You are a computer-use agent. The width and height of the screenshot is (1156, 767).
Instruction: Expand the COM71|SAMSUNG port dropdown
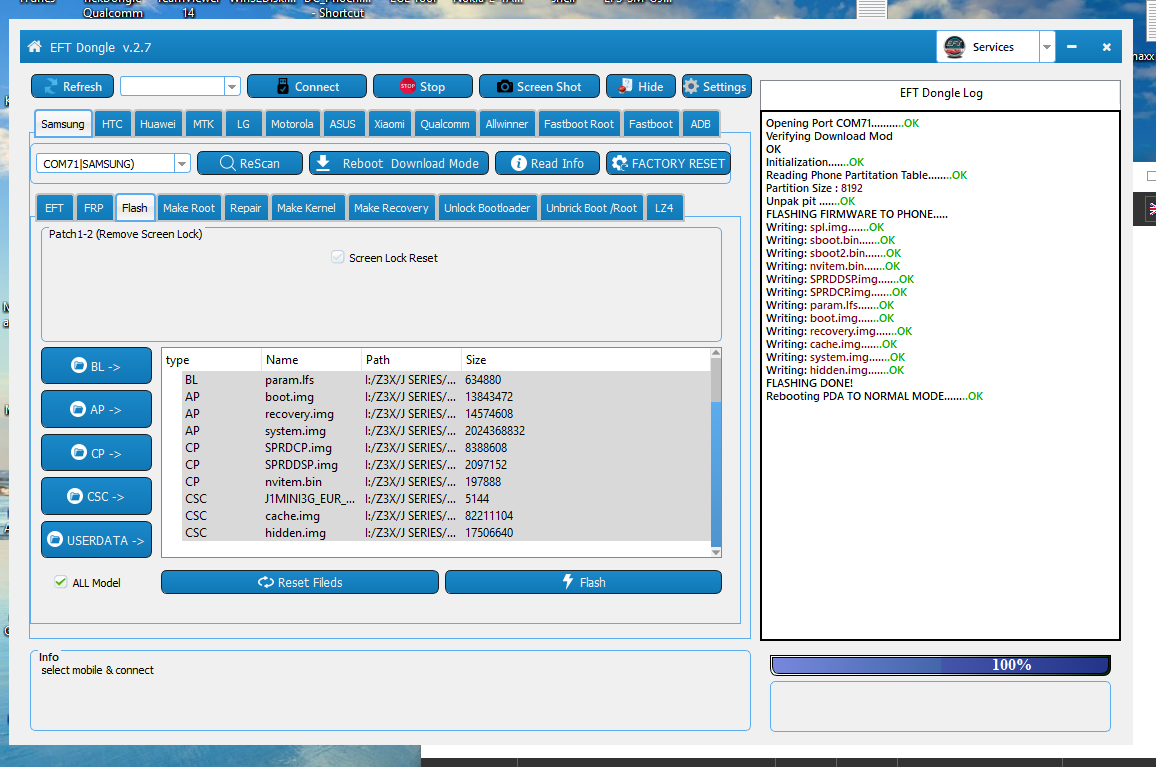click(x=182, y=164)
